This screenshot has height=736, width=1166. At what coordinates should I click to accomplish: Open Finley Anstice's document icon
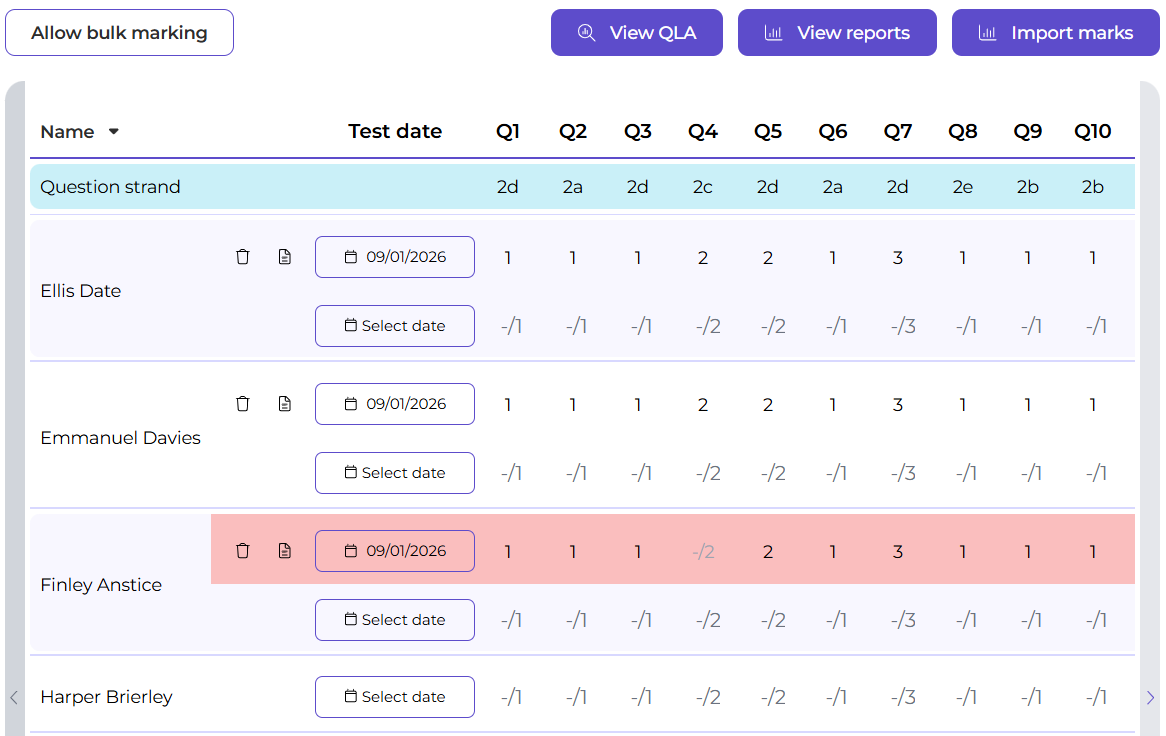(285, 551)
